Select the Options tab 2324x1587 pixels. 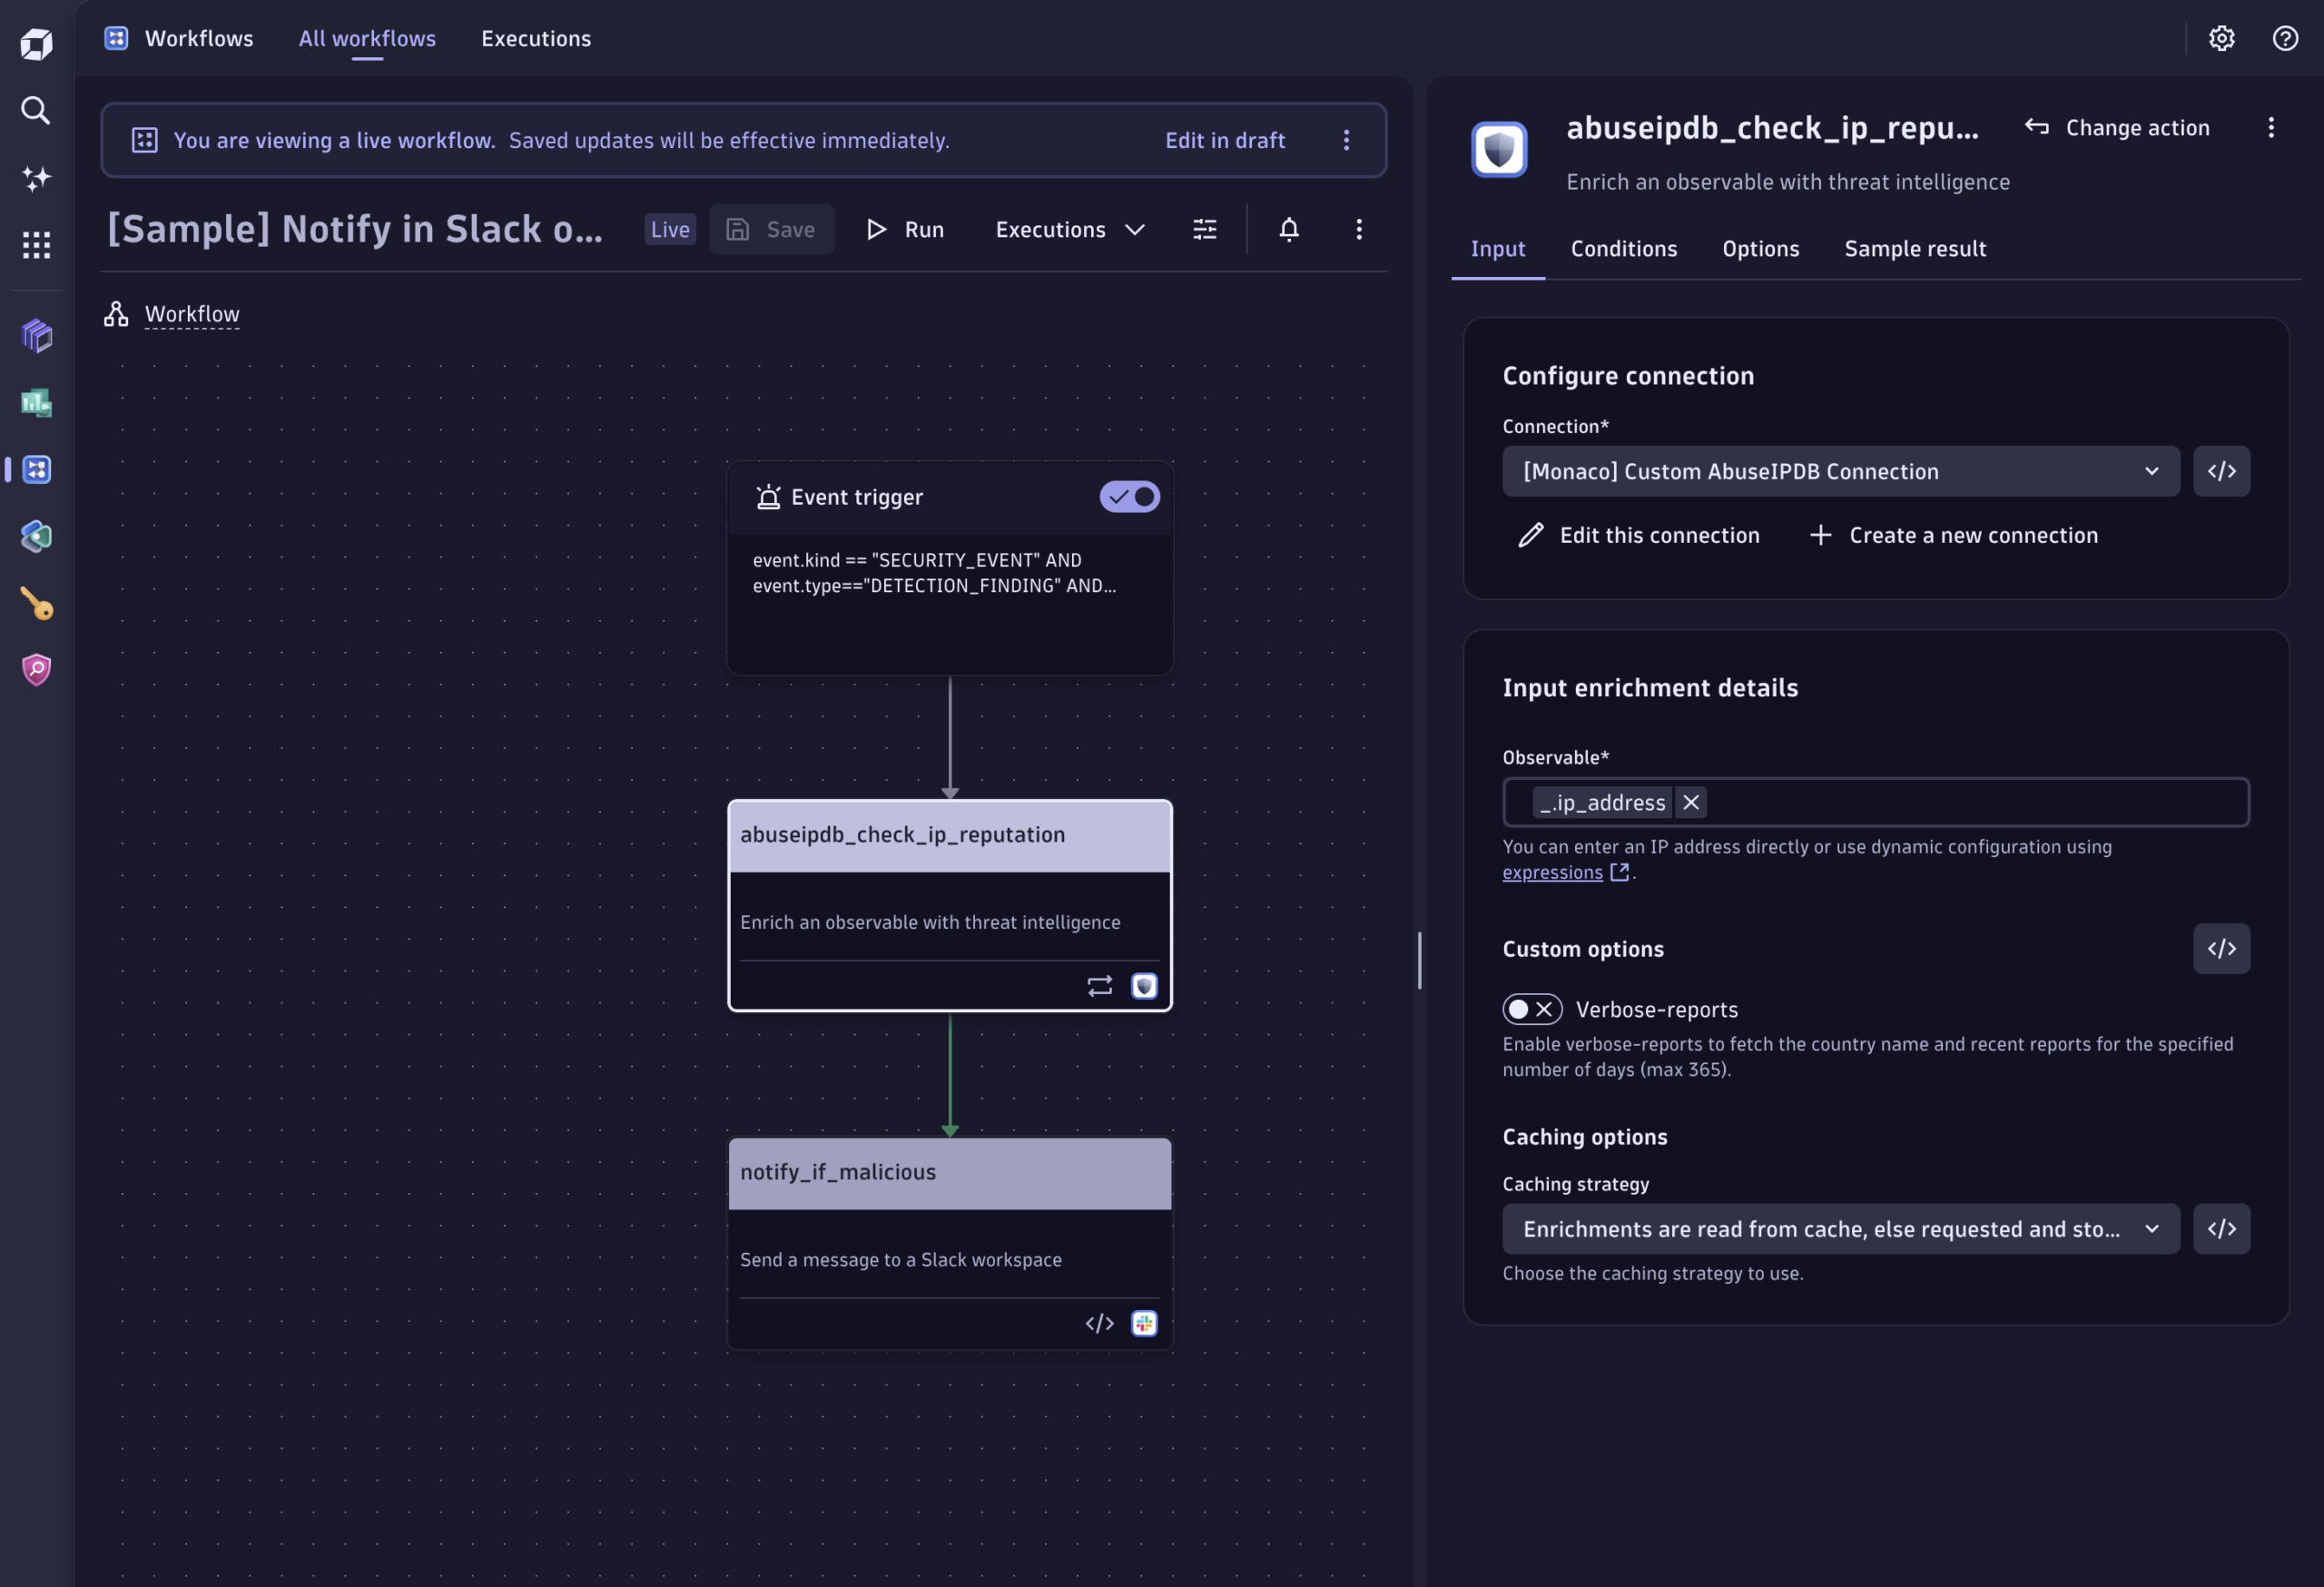click(1760, 248)
